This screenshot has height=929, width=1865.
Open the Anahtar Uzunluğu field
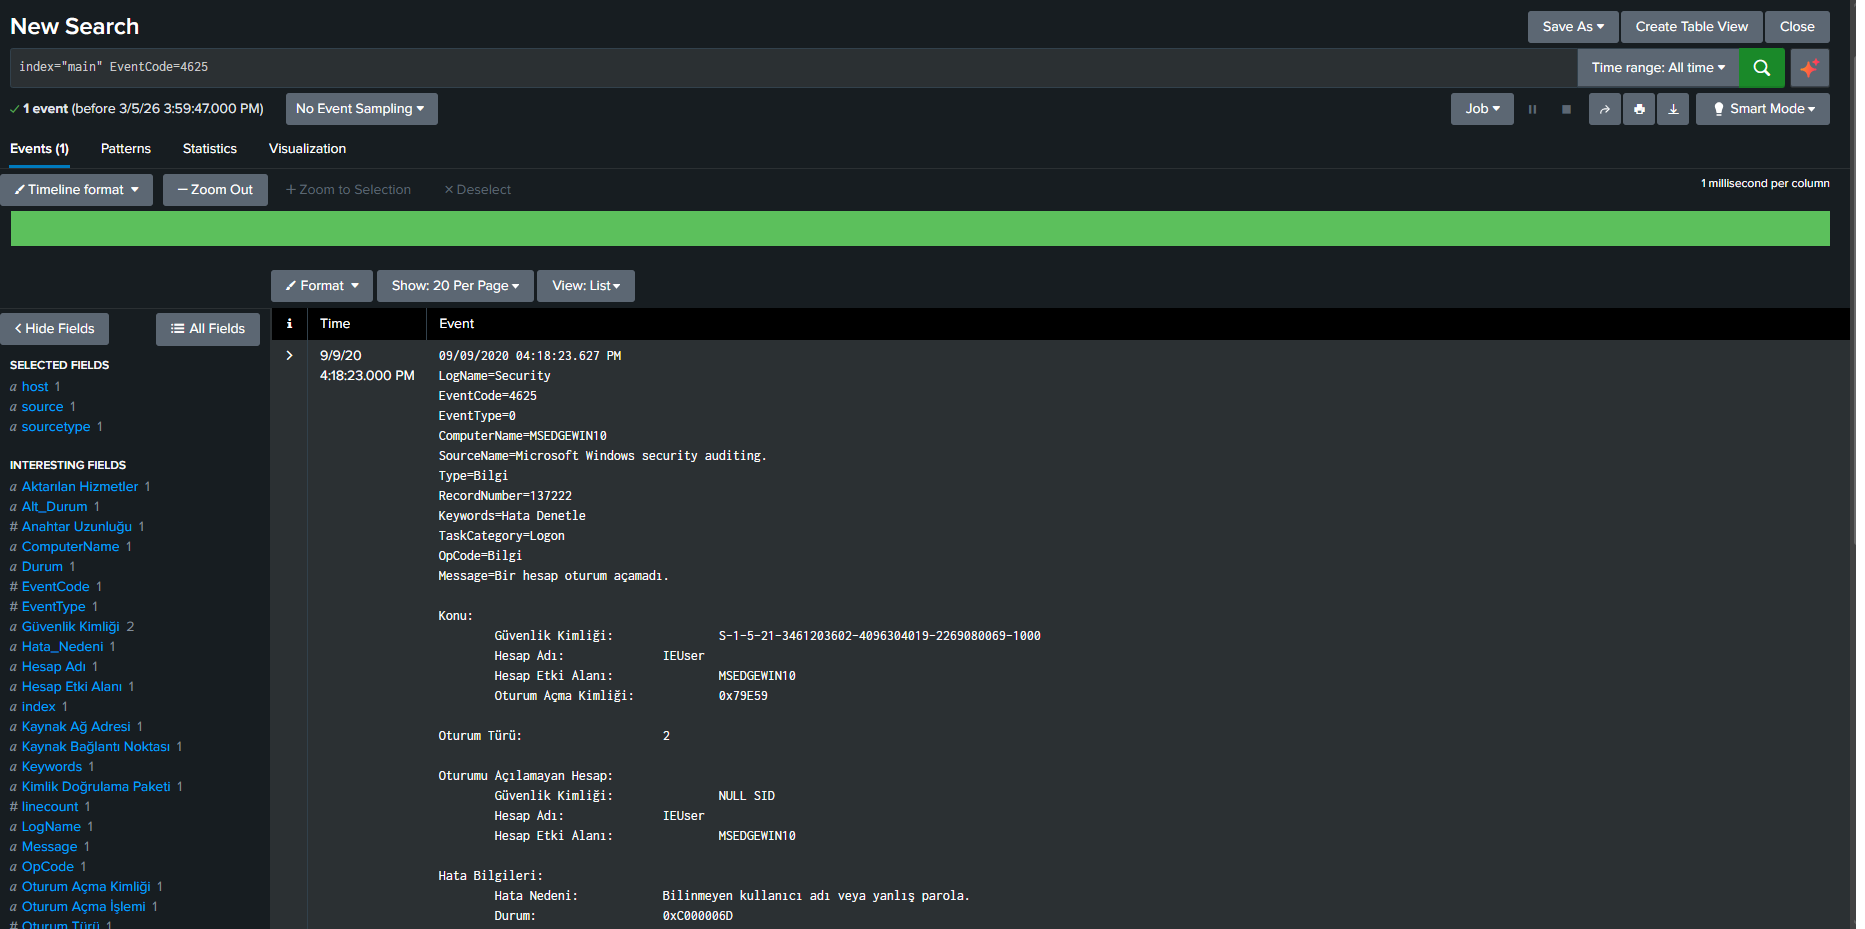coord(77,527)
